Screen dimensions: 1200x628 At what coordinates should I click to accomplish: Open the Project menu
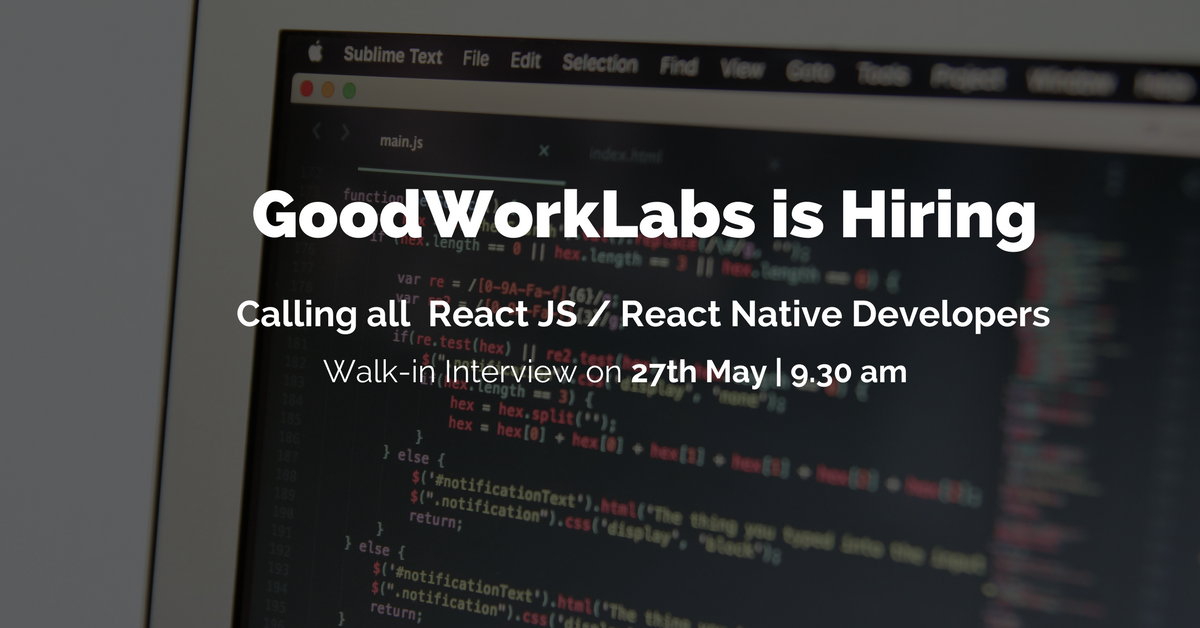click(x=966, y=78)
